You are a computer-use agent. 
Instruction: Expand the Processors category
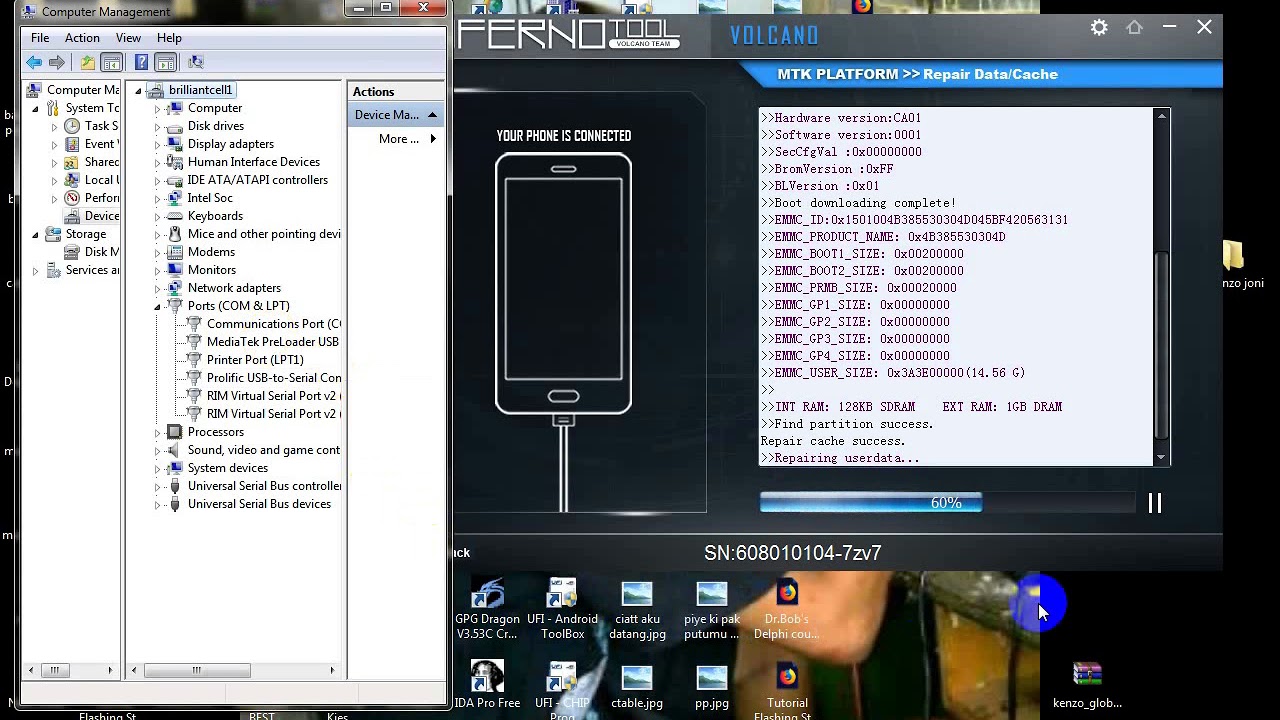point(157,432)
